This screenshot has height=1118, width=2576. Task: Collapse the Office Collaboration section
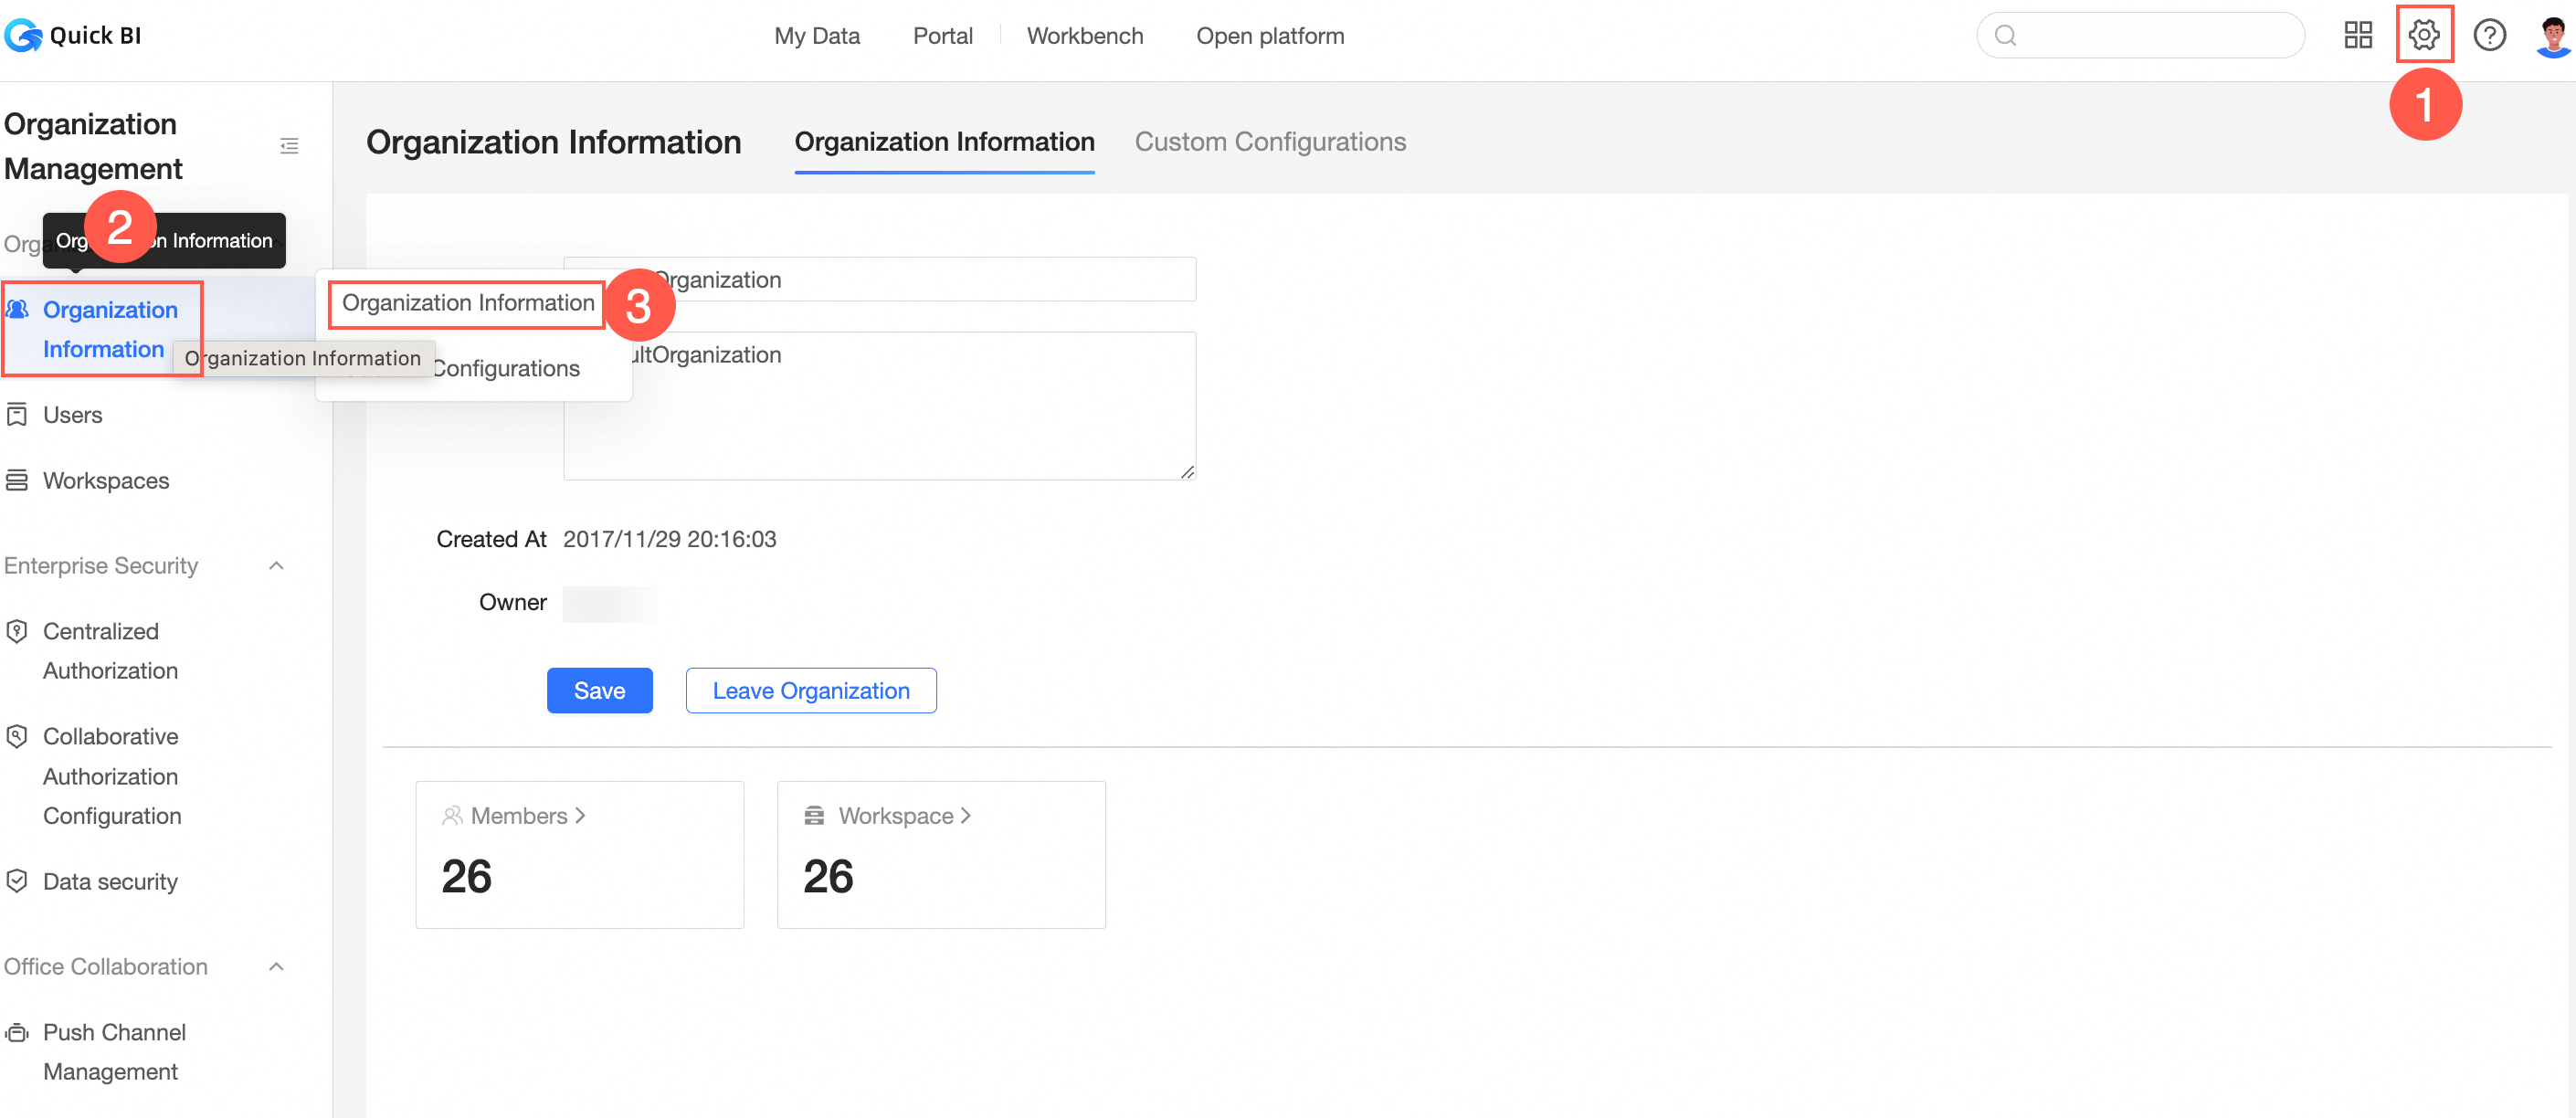click(277, 967)
